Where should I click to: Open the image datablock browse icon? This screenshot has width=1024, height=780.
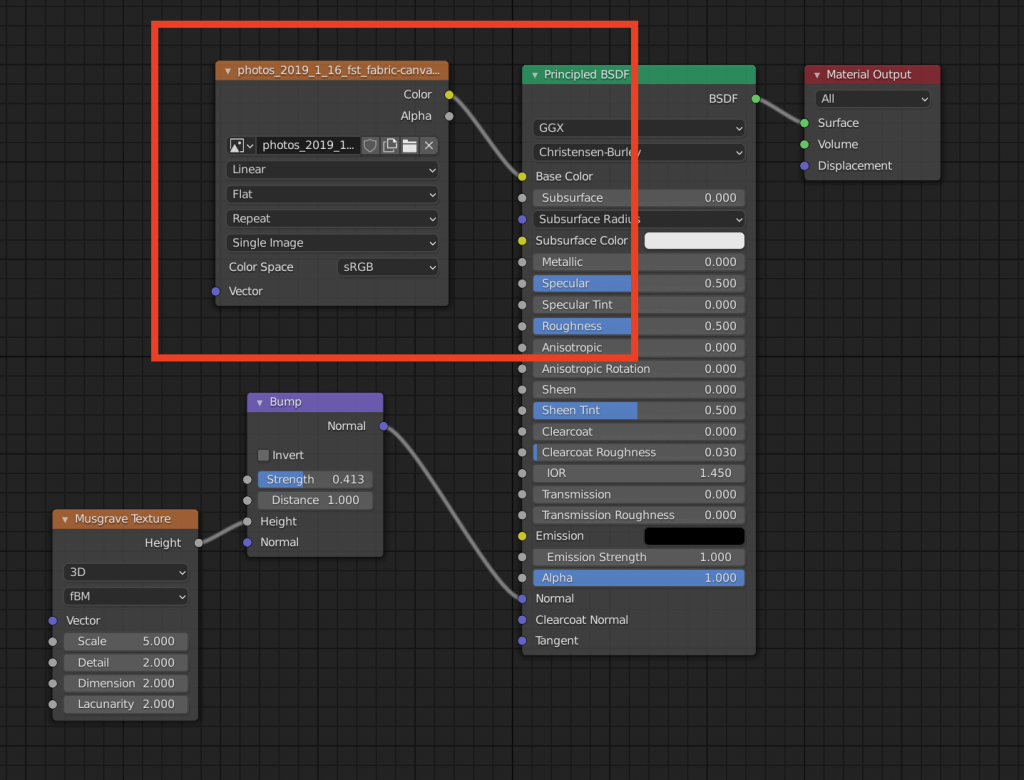(x=241, y=146)
